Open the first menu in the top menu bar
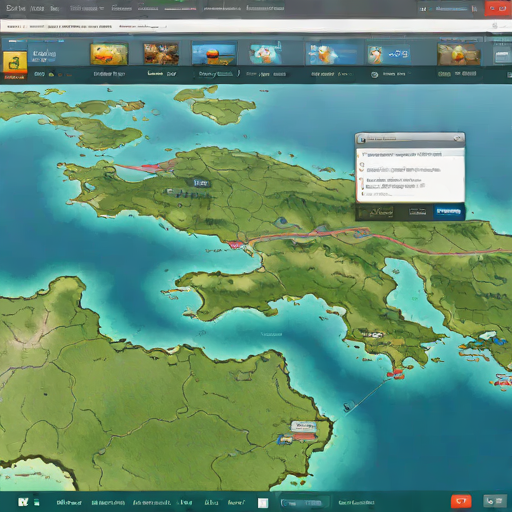 (16, 8)
